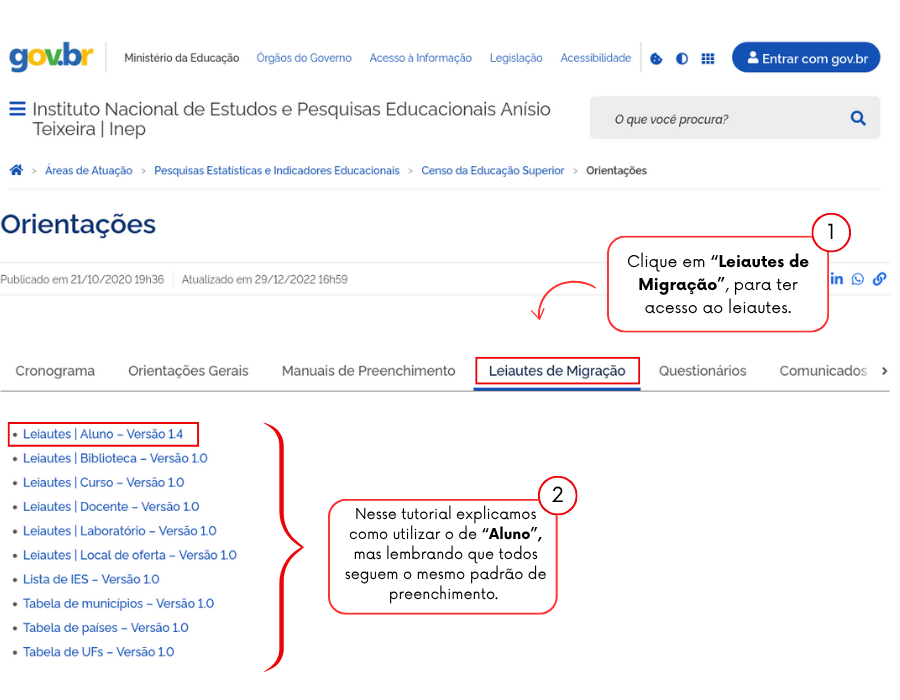
Task: Switch to the Leiautes de Migração tab
Action: click(557, 371)
